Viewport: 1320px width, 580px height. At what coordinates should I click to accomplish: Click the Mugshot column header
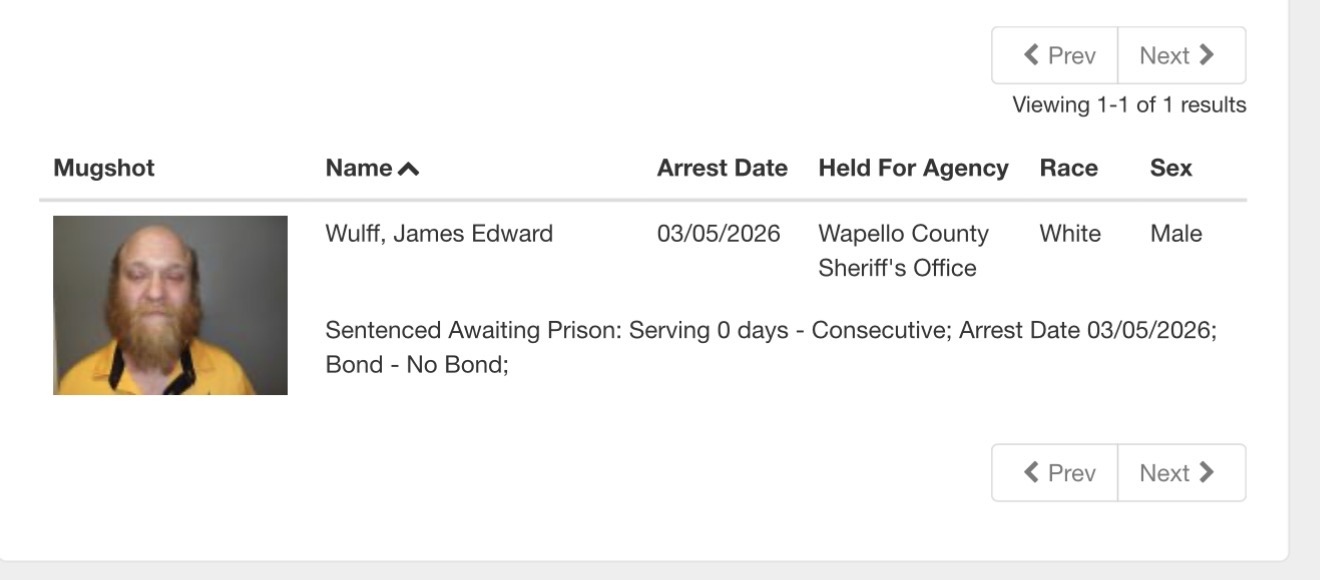click(x=104, y=168)
